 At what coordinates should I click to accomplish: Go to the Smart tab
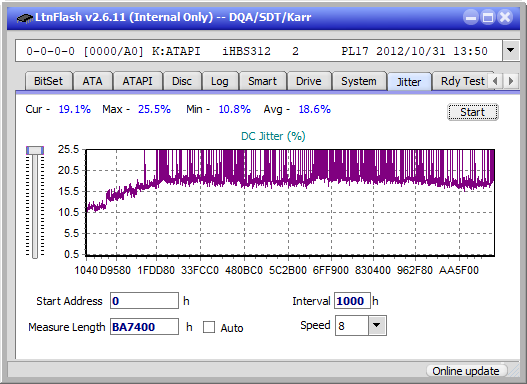click(x=262, y=81)
